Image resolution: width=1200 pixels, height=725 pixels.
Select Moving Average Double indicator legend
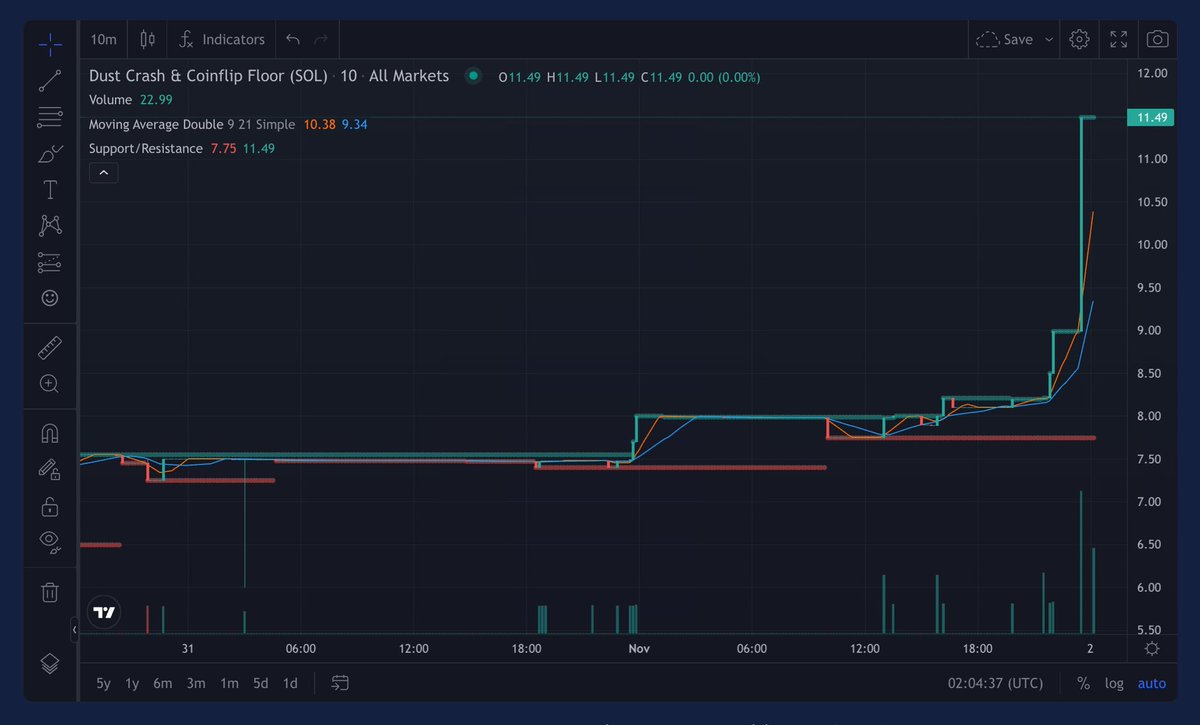coord(192,124)
